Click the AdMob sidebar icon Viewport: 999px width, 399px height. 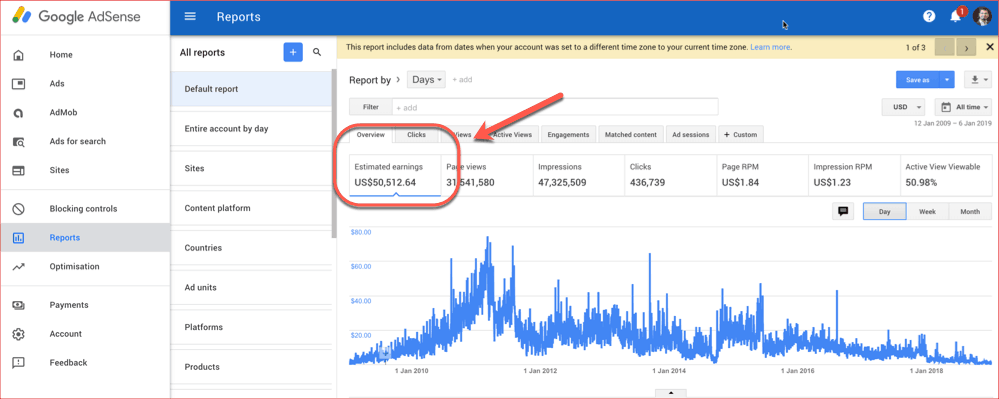18,113
